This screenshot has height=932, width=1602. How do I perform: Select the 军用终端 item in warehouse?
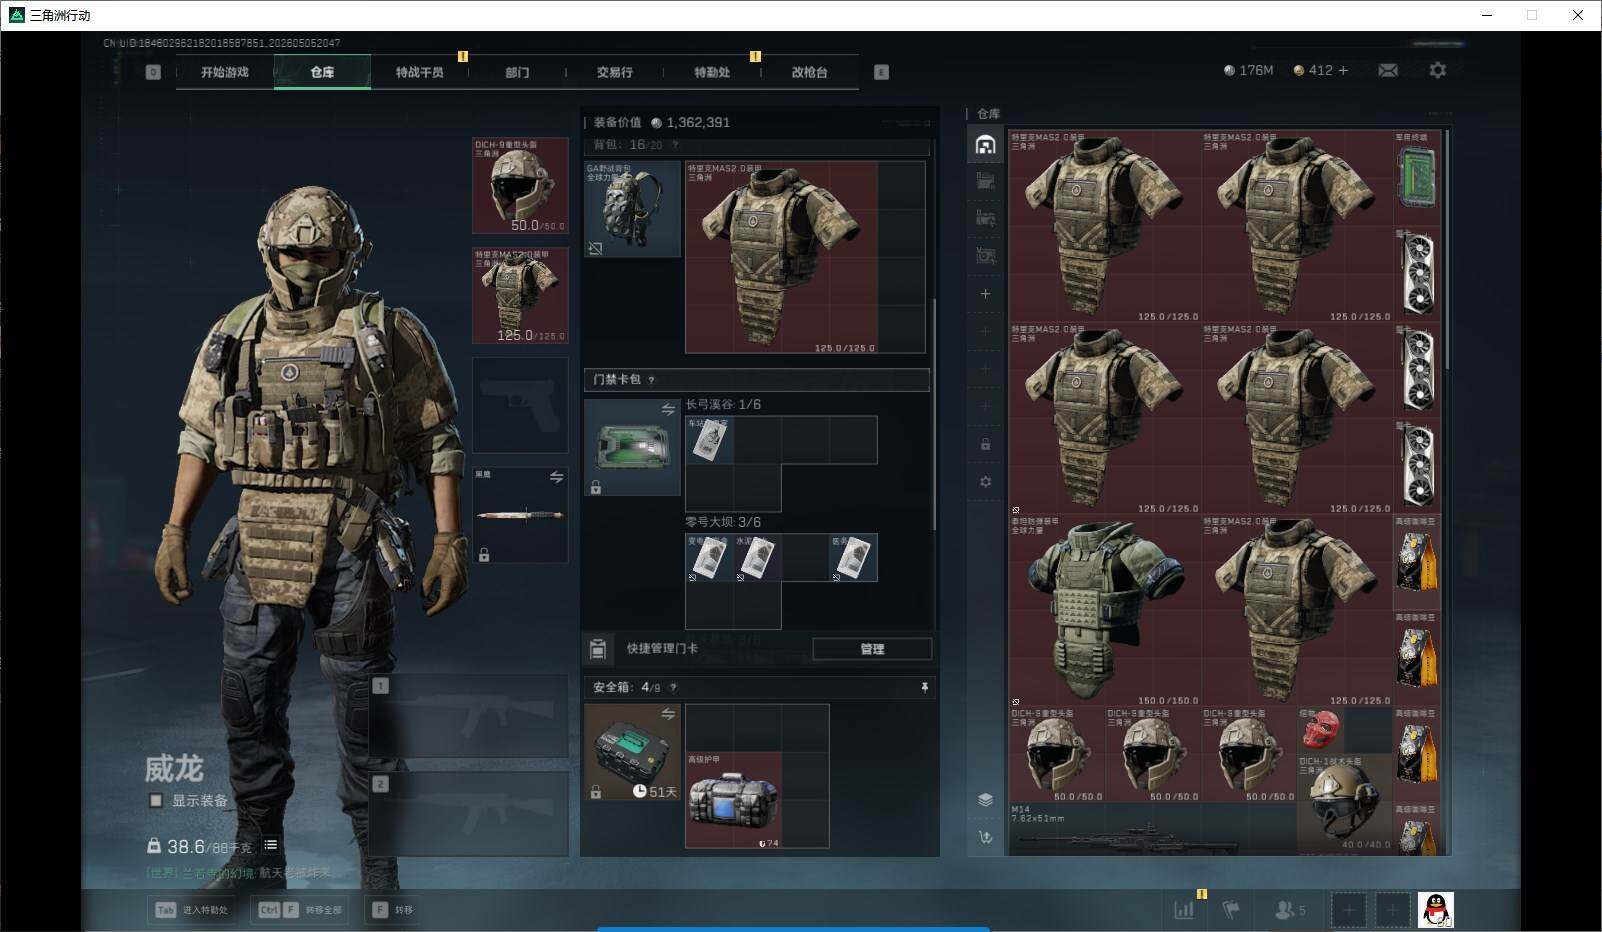tap(1417, 178)
